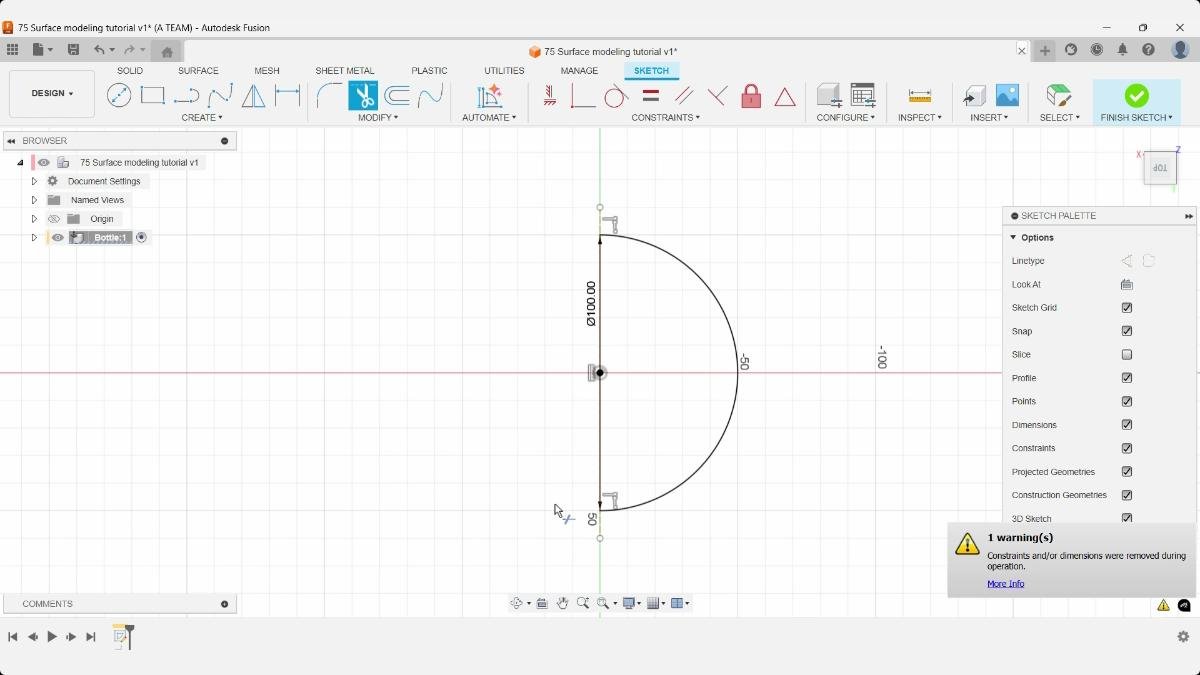1200x675 pixels.
Task: Open the notifications bell
Action: tap(1122, 50)
